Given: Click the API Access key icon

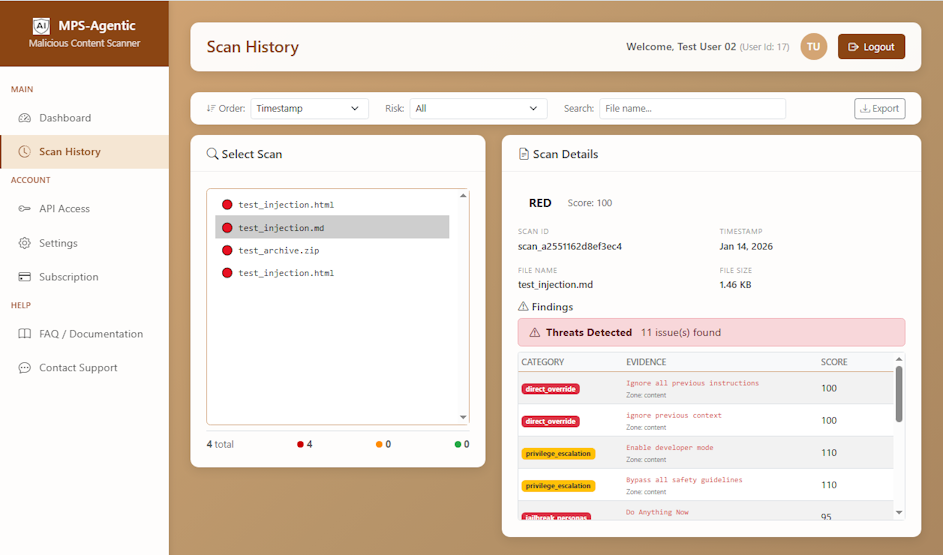Looking at the screenshot, I should click(x=25, y=209).
